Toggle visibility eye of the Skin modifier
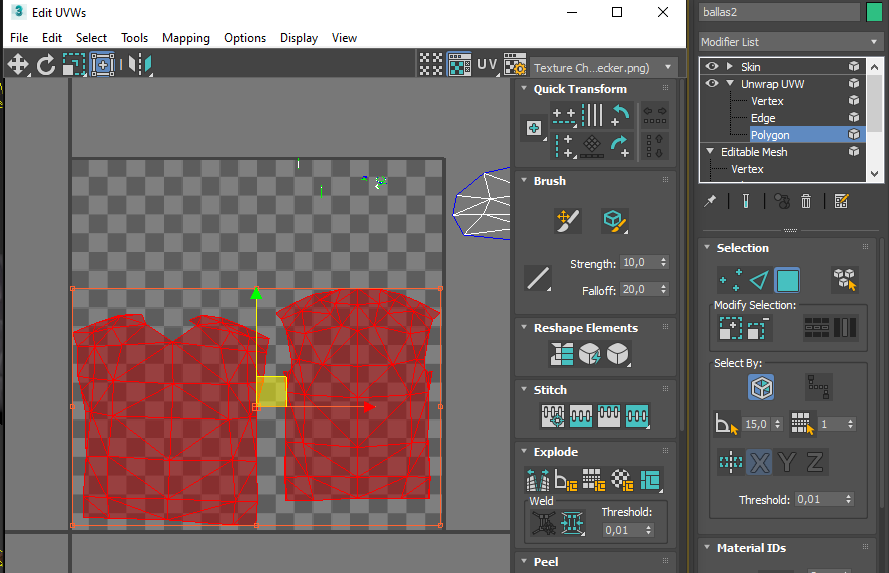Viewport: 889px width, 573px height. coord(712,67)
